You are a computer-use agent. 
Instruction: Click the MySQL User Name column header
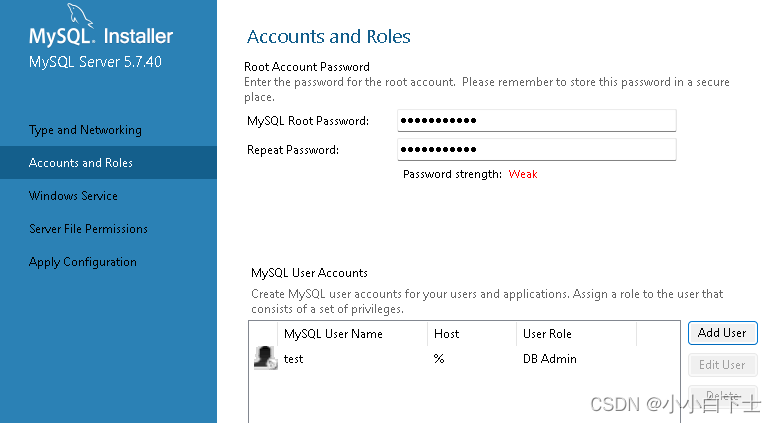click(333, 334)
